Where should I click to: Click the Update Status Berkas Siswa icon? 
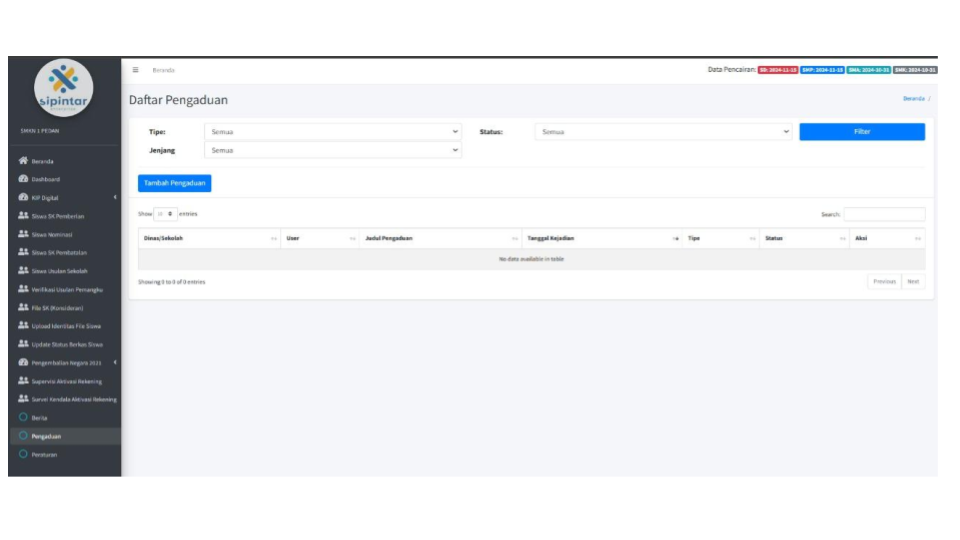23,343
